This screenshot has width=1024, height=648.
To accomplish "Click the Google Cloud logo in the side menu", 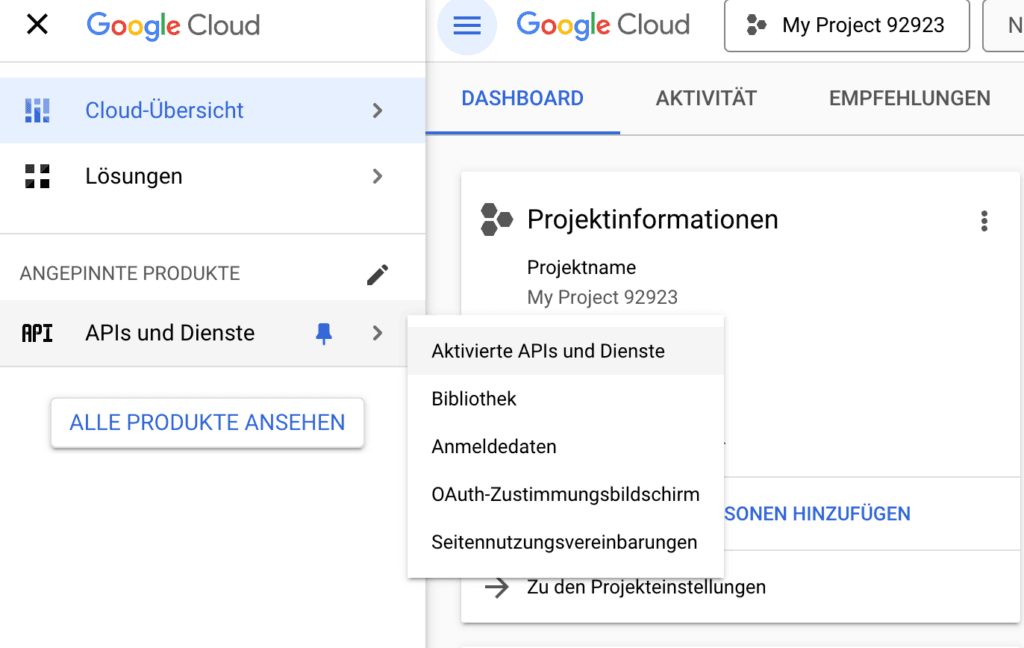I will pos(173,26).
